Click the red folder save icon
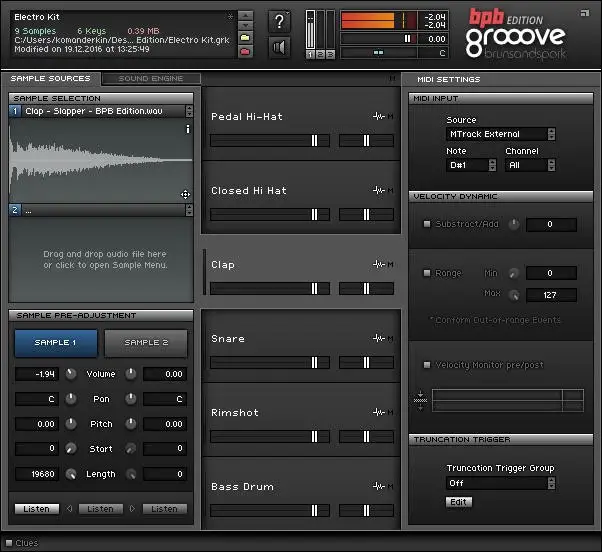The width and height of the screenshot is (602, 552). click(245, 50)
